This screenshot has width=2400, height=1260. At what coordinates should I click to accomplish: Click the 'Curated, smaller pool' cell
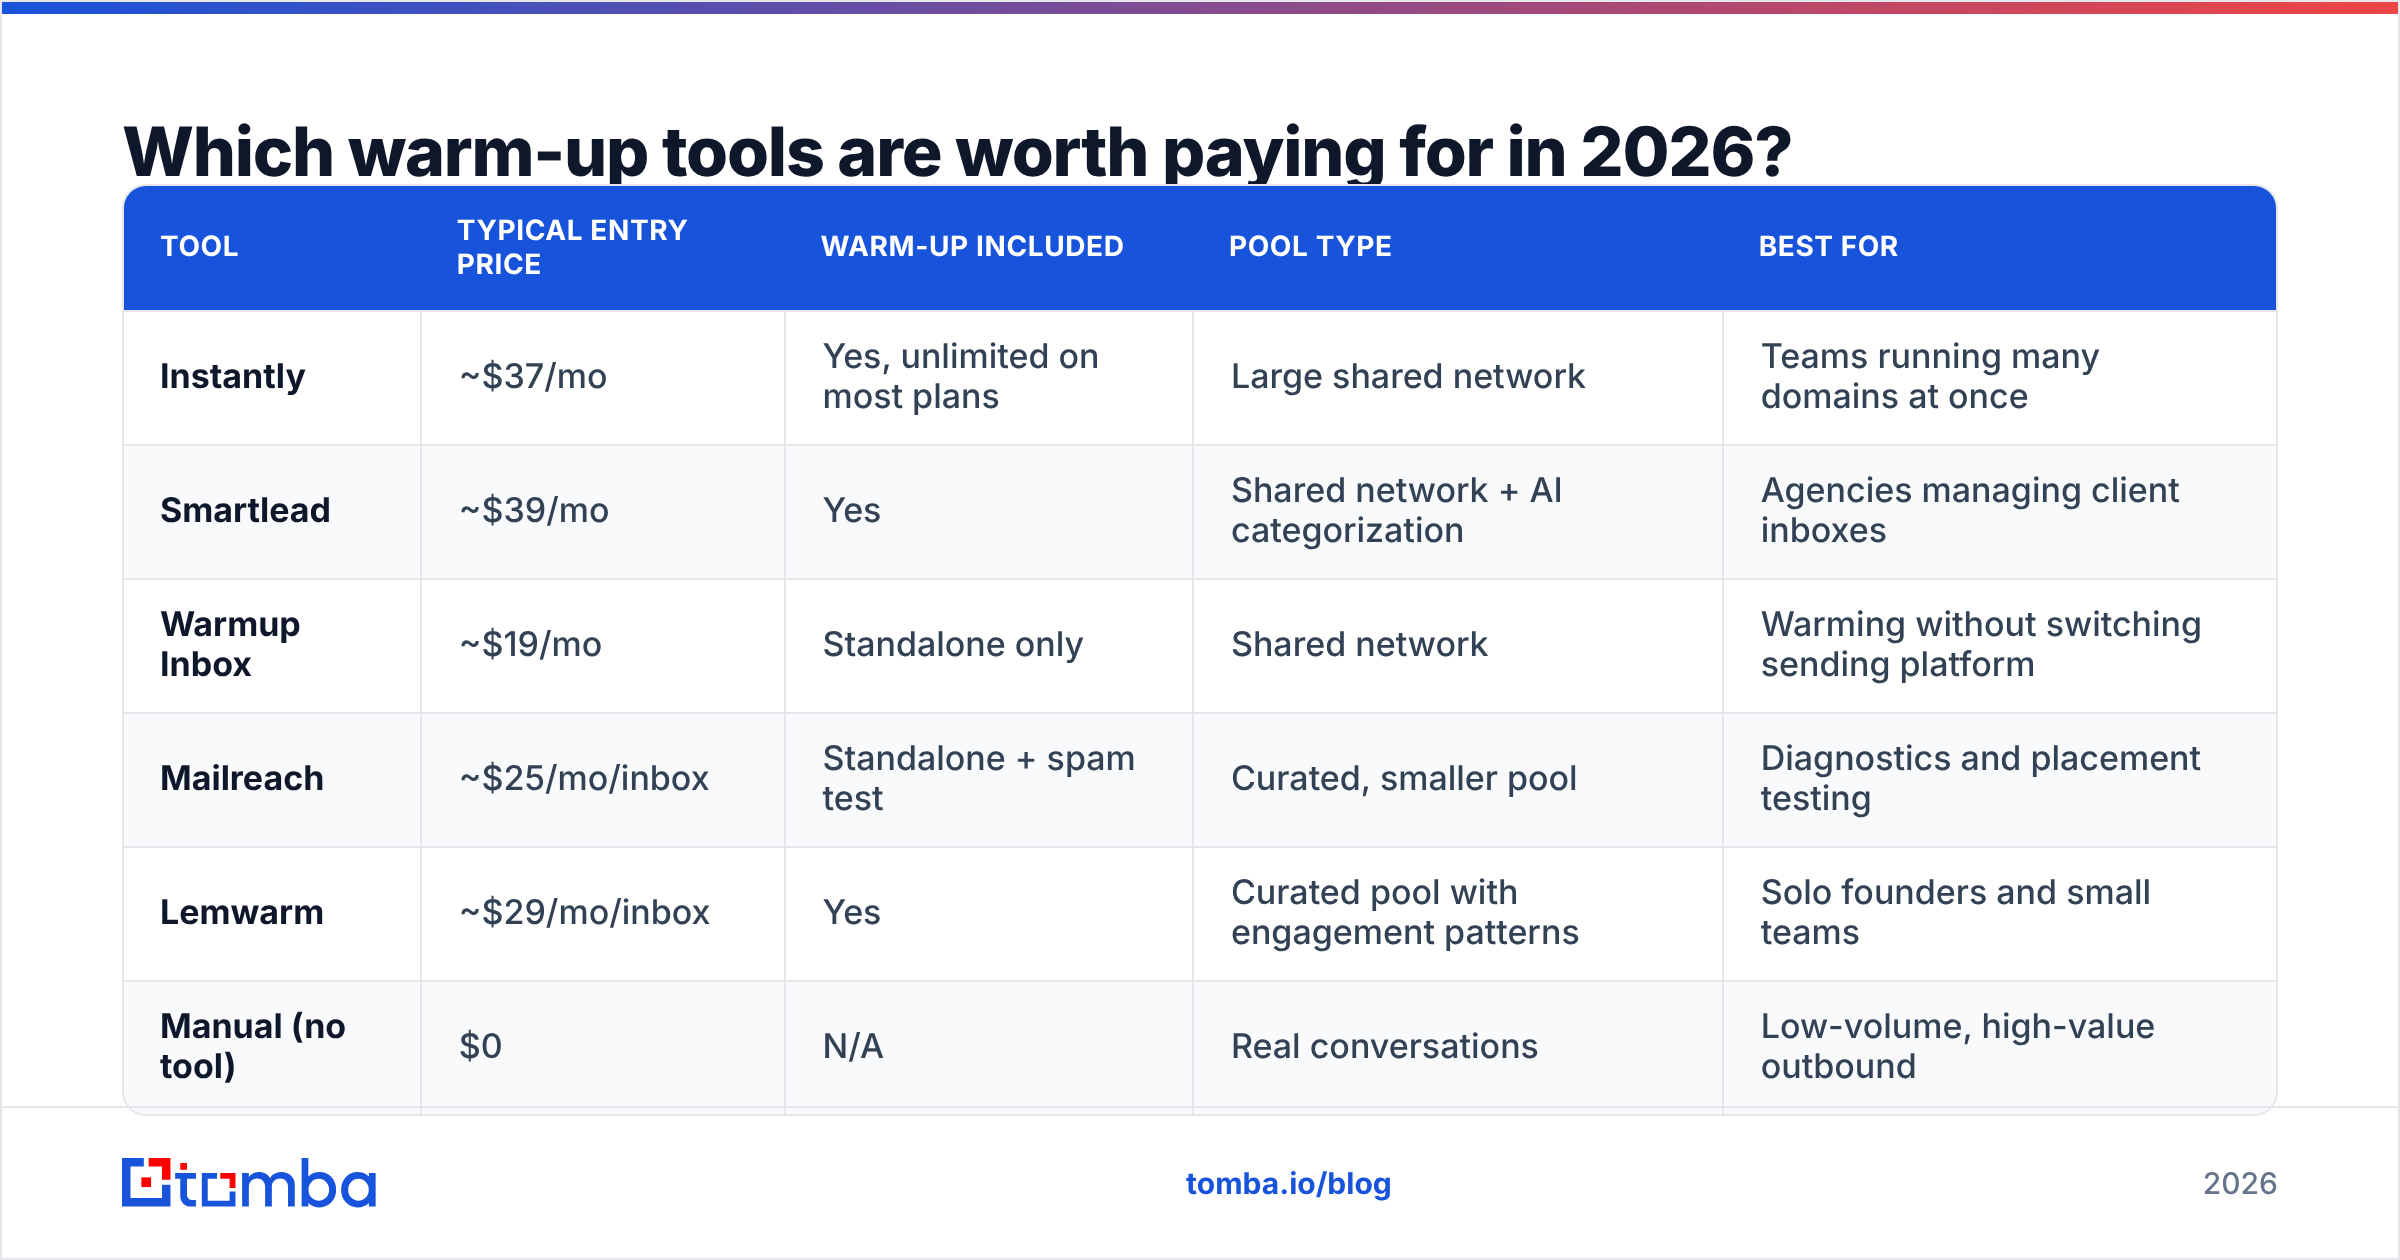tap(1458, 779)
